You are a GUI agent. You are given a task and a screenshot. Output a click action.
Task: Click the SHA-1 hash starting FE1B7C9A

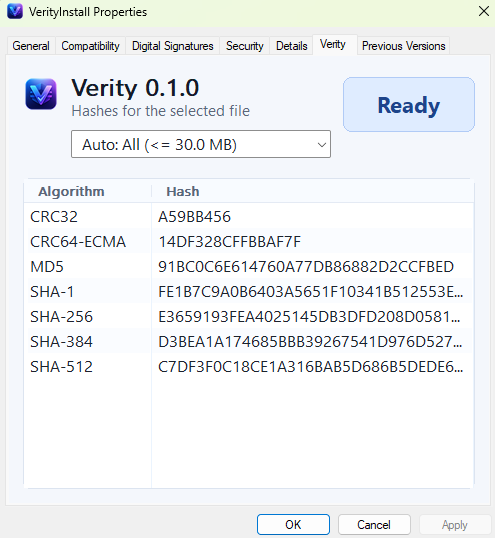(x=310, y=292)
